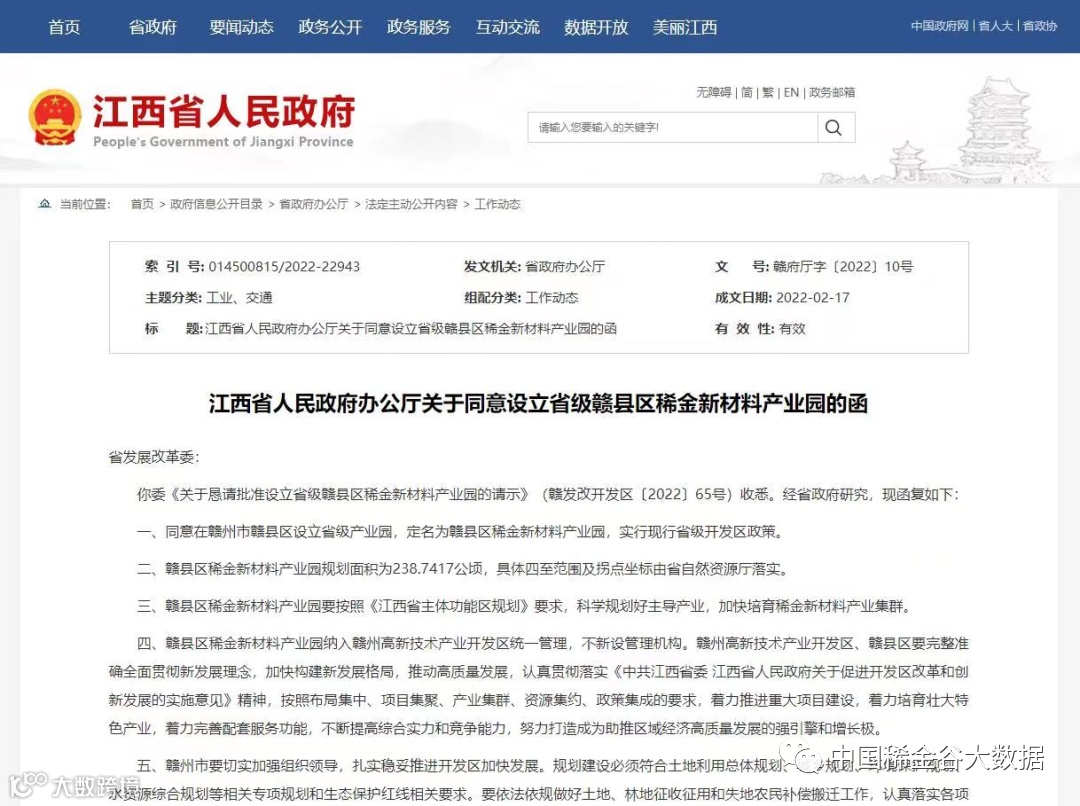This screenshot has height=806, width=1080.
Task: Click the 江西省人民政府 site title
Action: pos(224,111)
